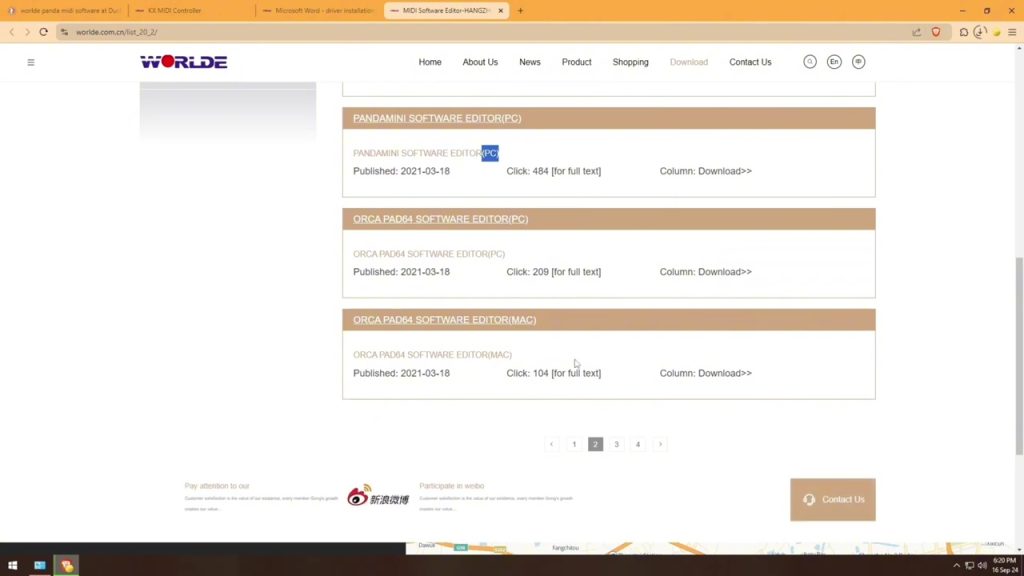Go to previous page with pagination arrow

tap(552, 444)
